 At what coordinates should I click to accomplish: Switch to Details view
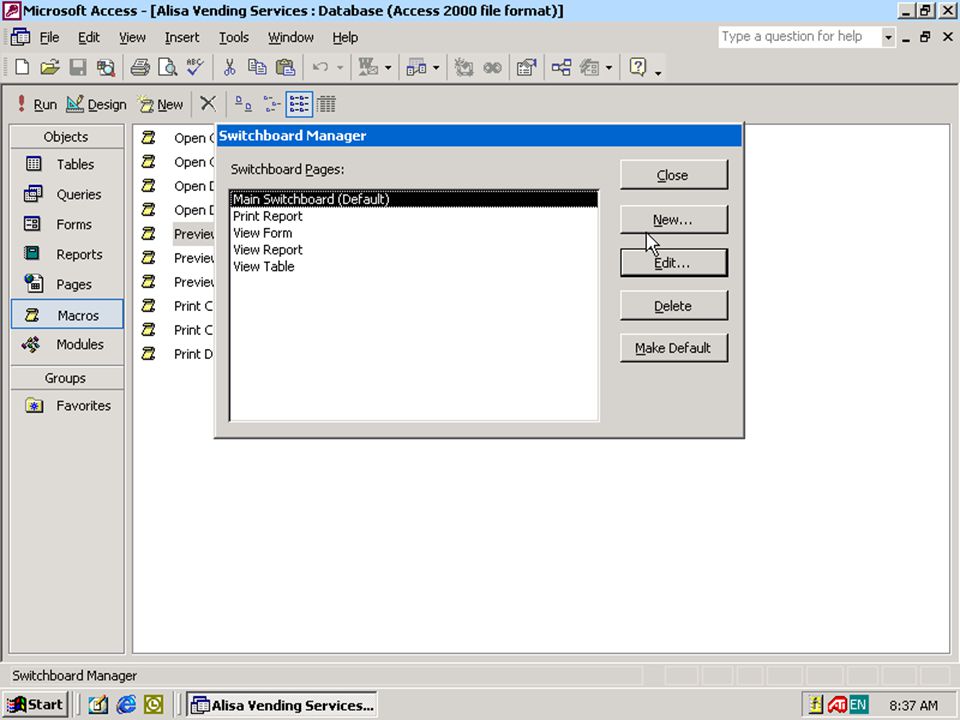click(326, 104)
